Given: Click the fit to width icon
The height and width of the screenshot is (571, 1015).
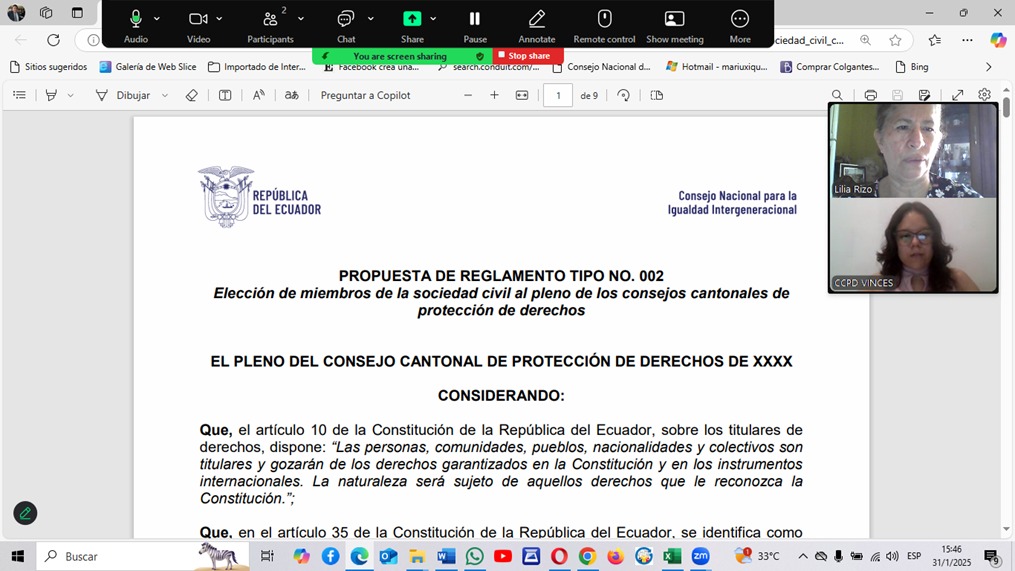Looking at the screenshot, I should click(x=522, y=95).
